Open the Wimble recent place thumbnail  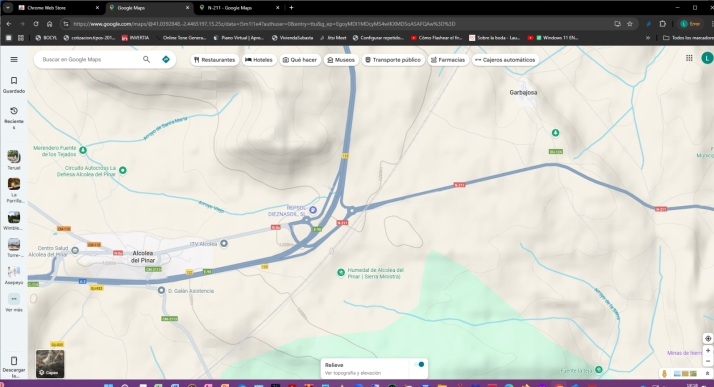coord(14,217)
